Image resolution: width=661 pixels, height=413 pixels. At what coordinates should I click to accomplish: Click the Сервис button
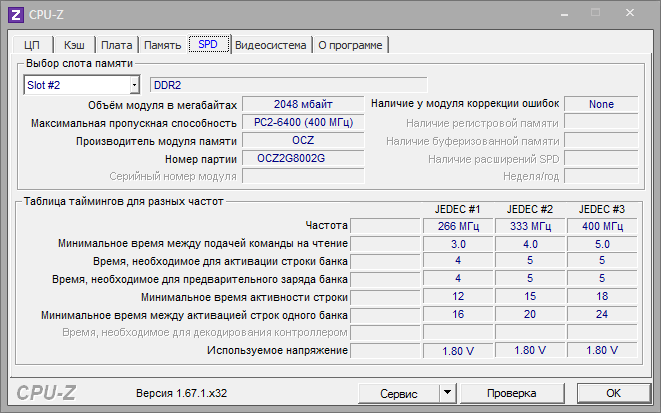[x=399, y=393]
